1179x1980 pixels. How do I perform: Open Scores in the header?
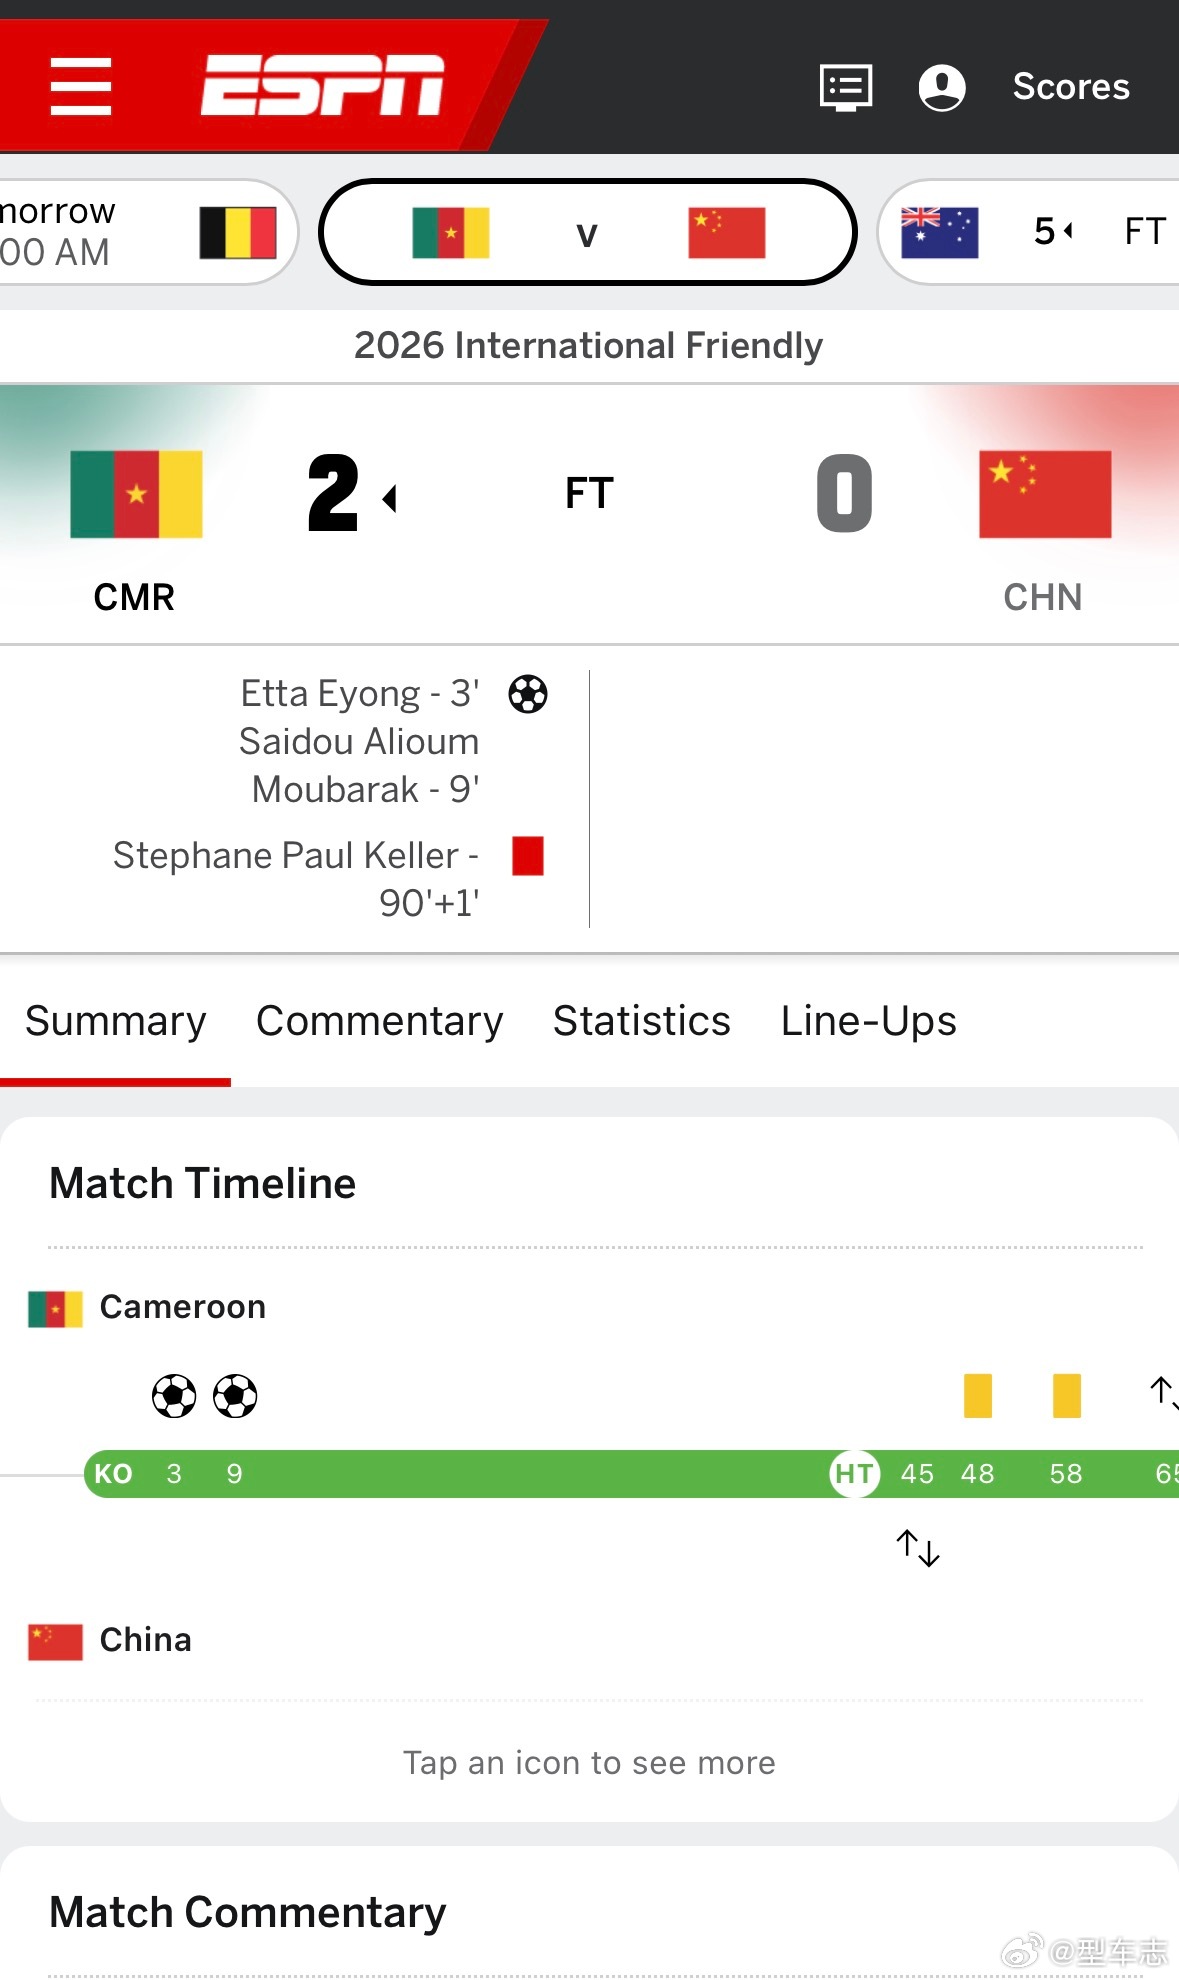[1070, 87]
